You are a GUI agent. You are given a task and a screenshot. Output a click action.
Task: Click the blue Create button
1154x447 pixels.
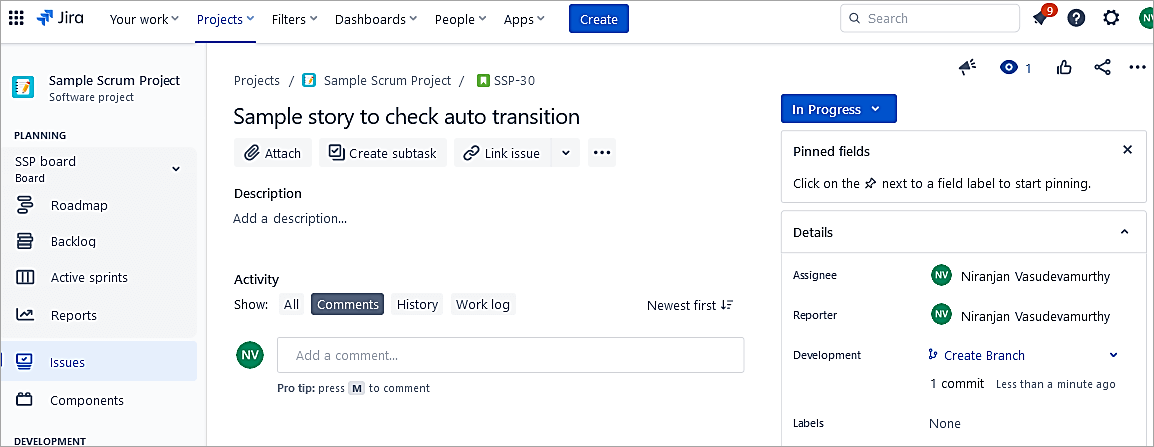click(x=598, y=19)
